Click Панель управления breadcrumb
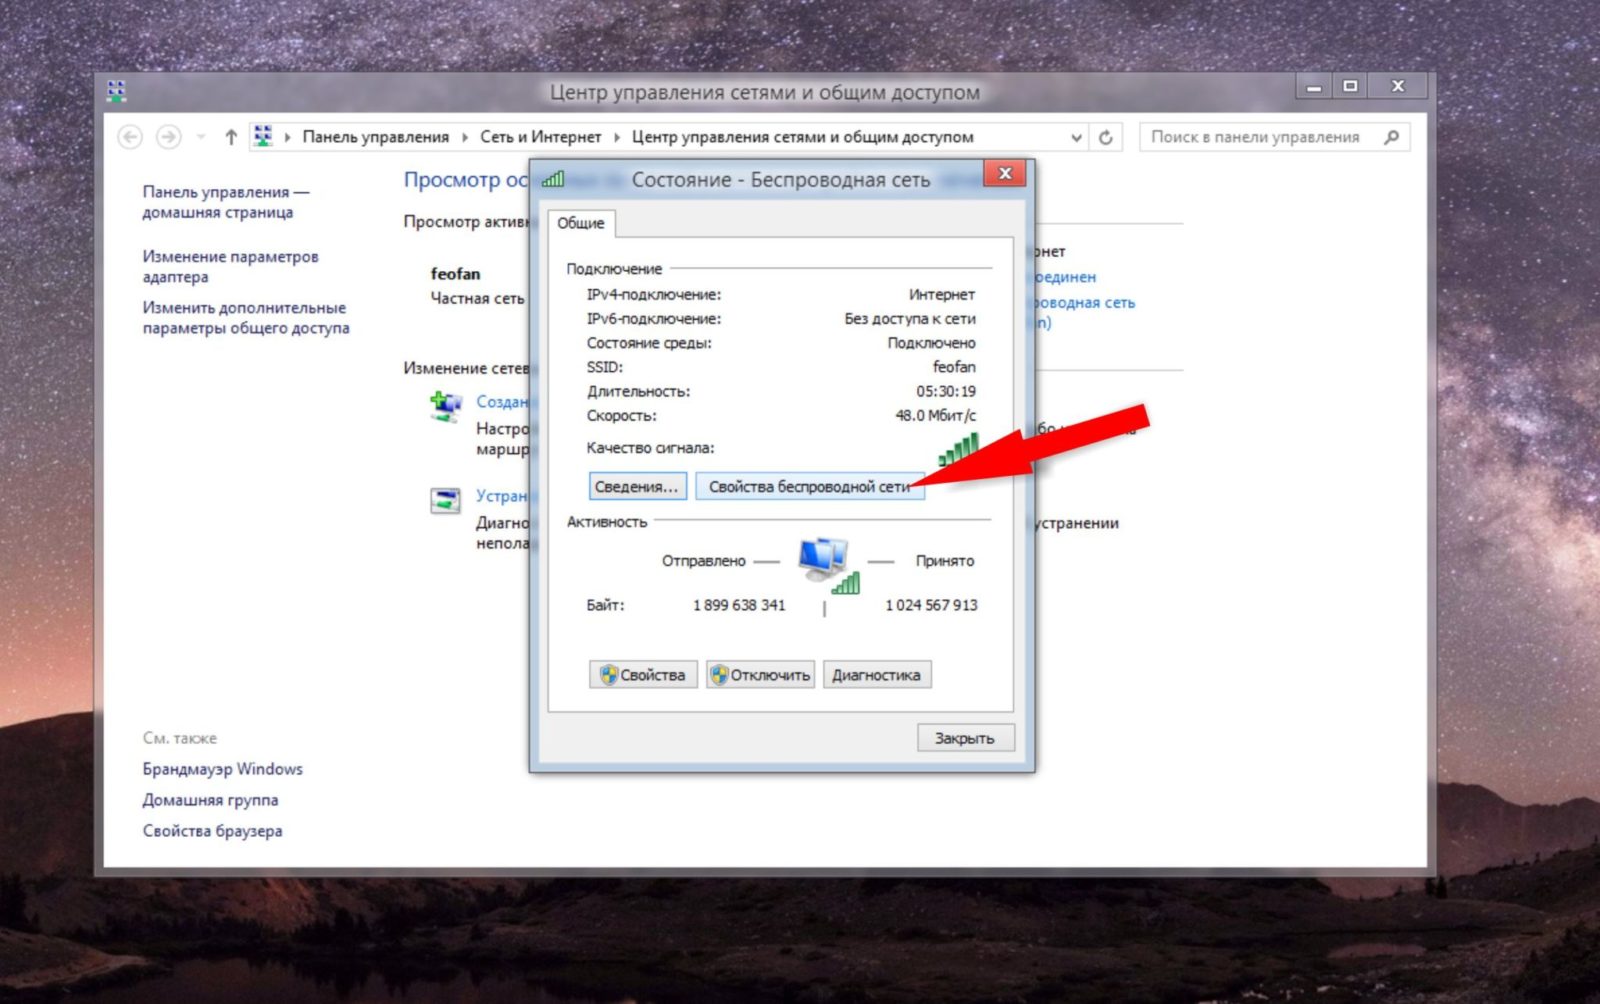This screenshot has width=1600, height=1004. coord(376,137)
